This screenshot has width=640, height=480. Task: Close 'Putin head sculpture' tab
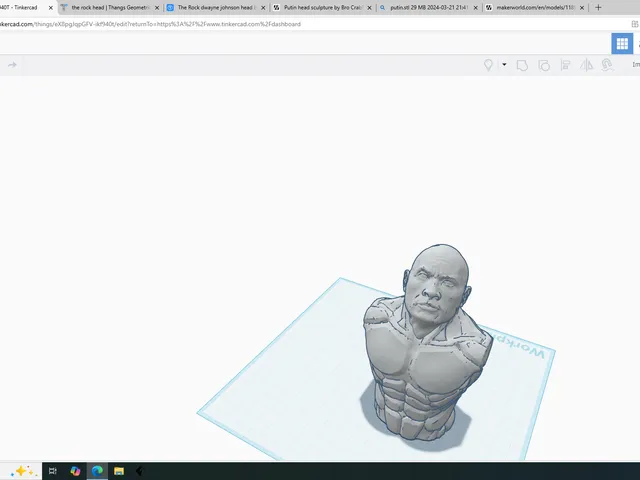369,8
